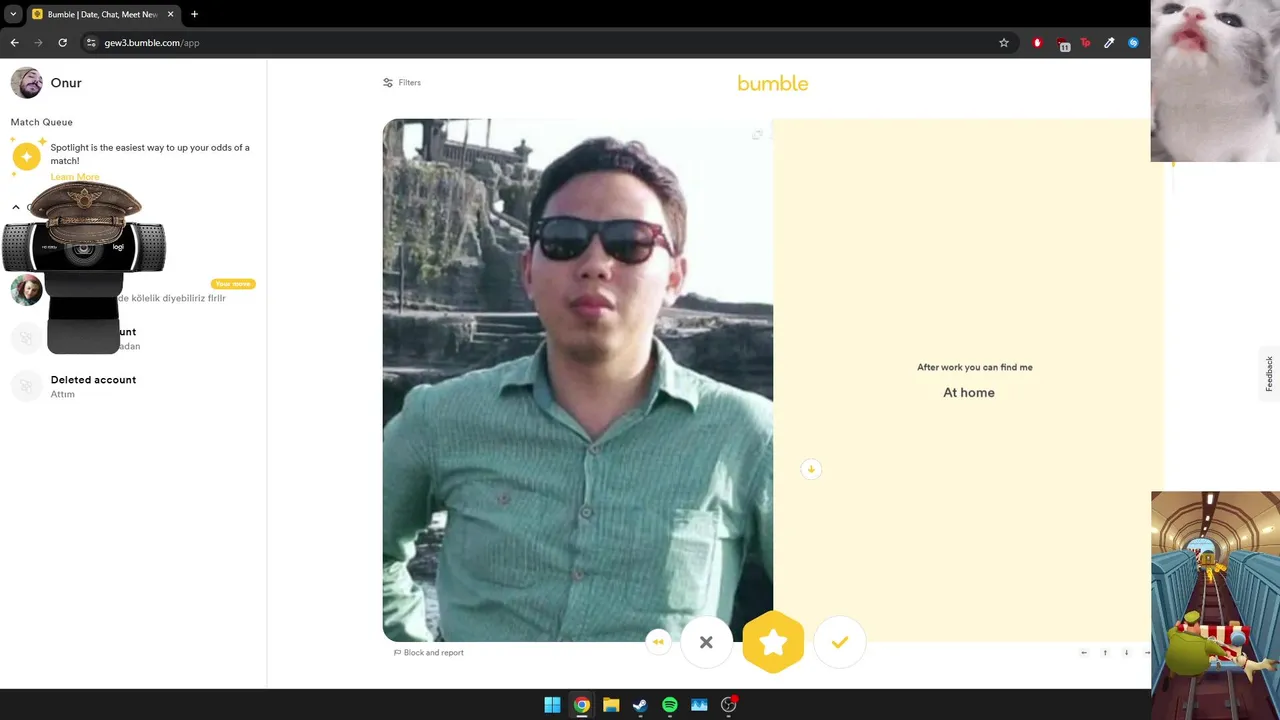This screenshot has height=720, width=1280.
Task: Send a SuperSwipe with the star button
Action: tap(773, 642)
